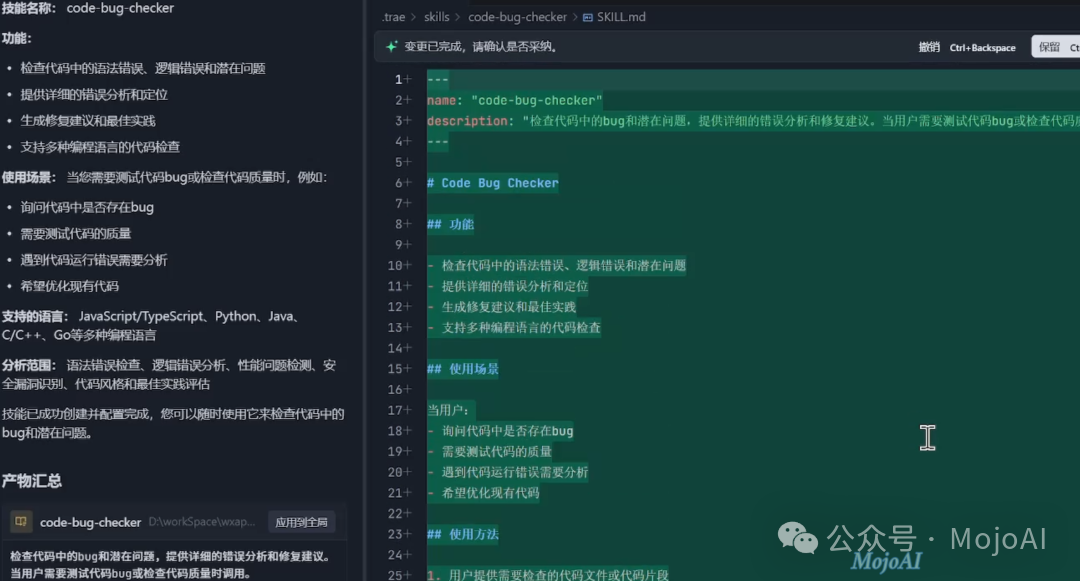Open the skills breadcrumb item

tap(437, 16)
